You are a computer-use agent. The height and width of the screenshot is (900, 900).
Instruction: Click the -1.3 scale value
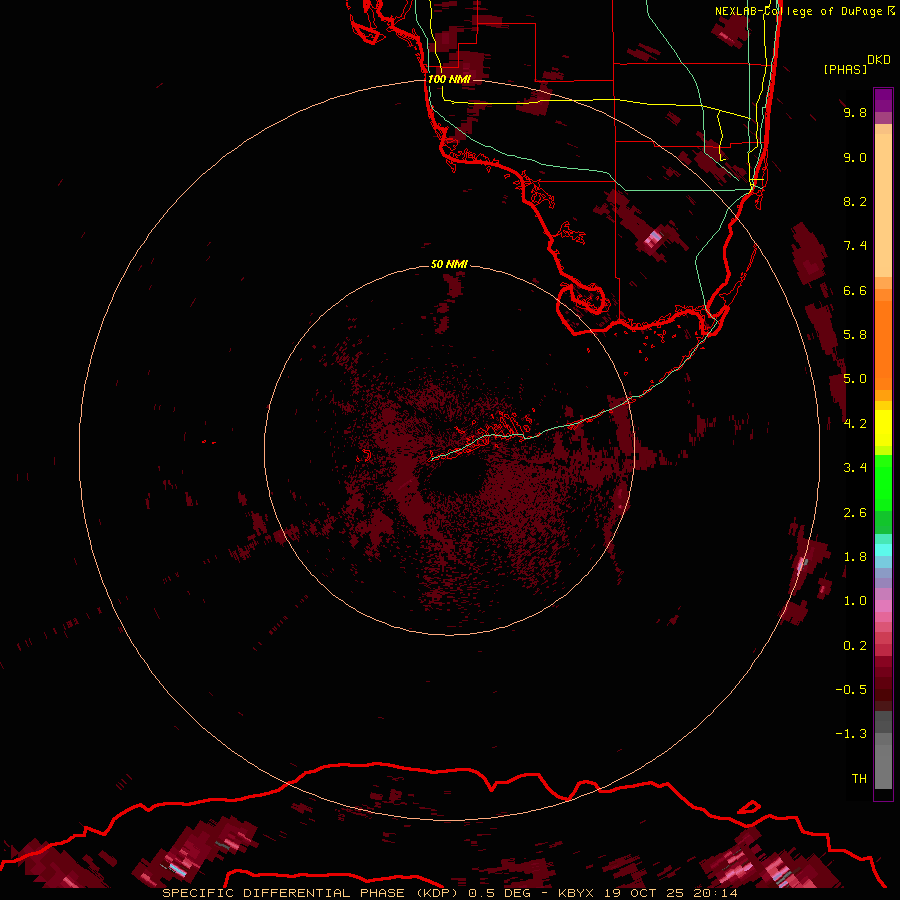pos(851,734)
